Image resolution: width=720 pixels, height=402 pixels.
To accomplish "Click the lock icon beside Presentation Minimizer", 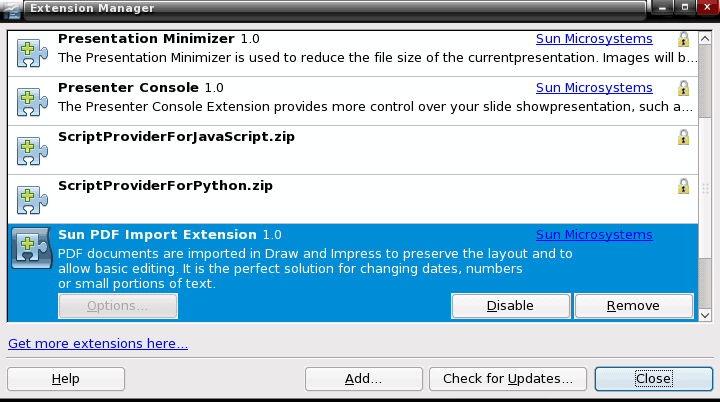I will click(x=683, y=39).
